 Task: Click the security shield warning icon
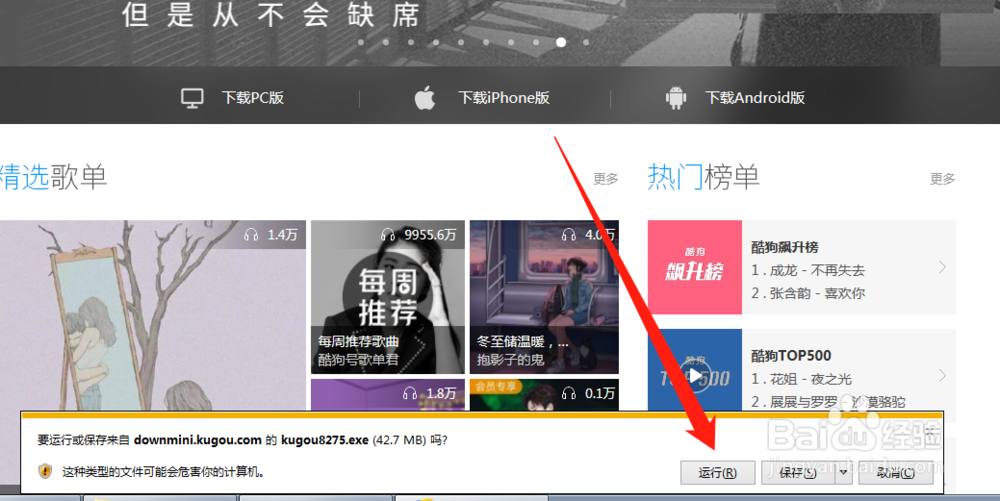click(45, 472)
